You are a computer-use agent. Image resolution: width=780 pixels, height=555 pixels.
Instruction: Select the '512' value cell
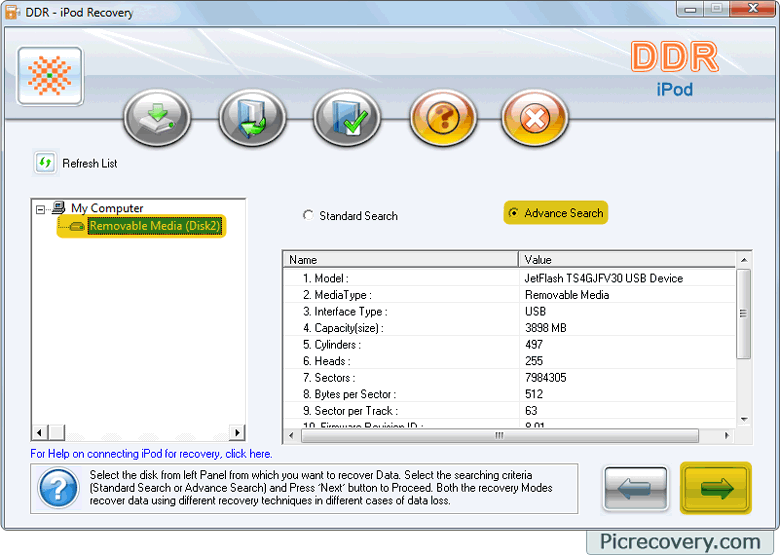534,394
